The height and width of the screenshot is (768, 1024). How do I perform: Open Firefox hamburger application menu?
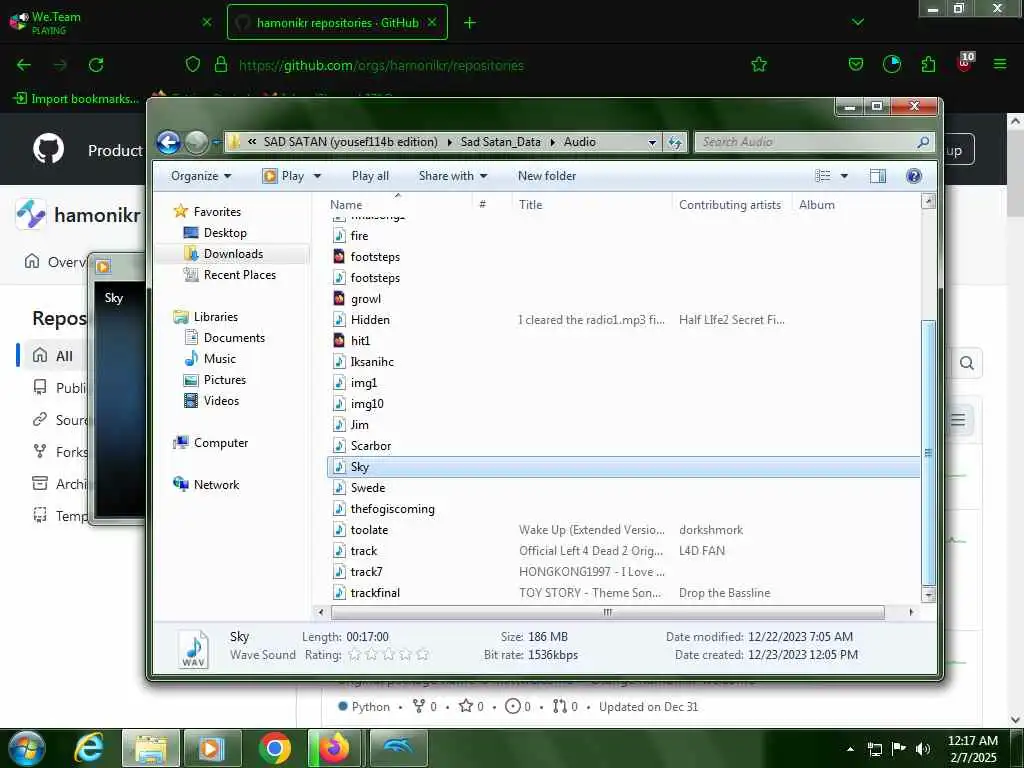1000,64
